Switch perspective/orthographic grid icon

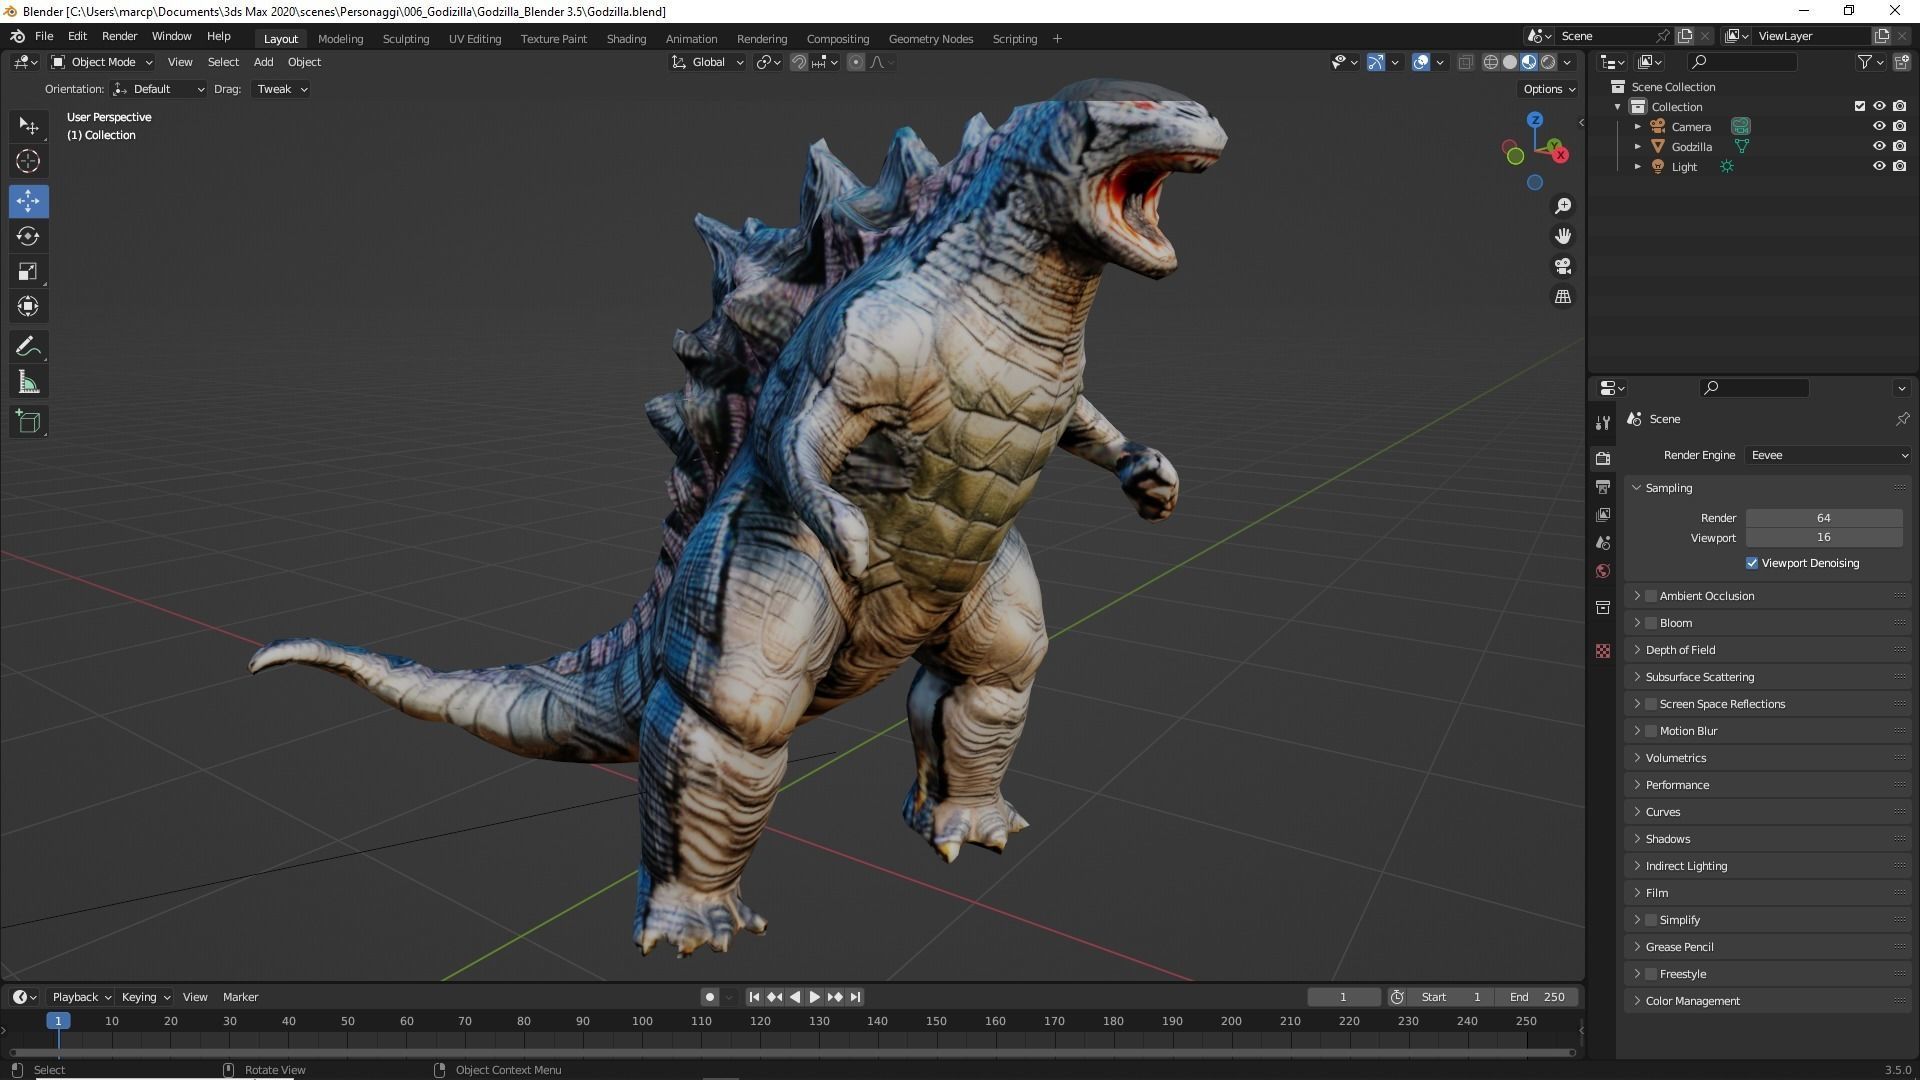pyautogui.click(x=1562, y=296)
